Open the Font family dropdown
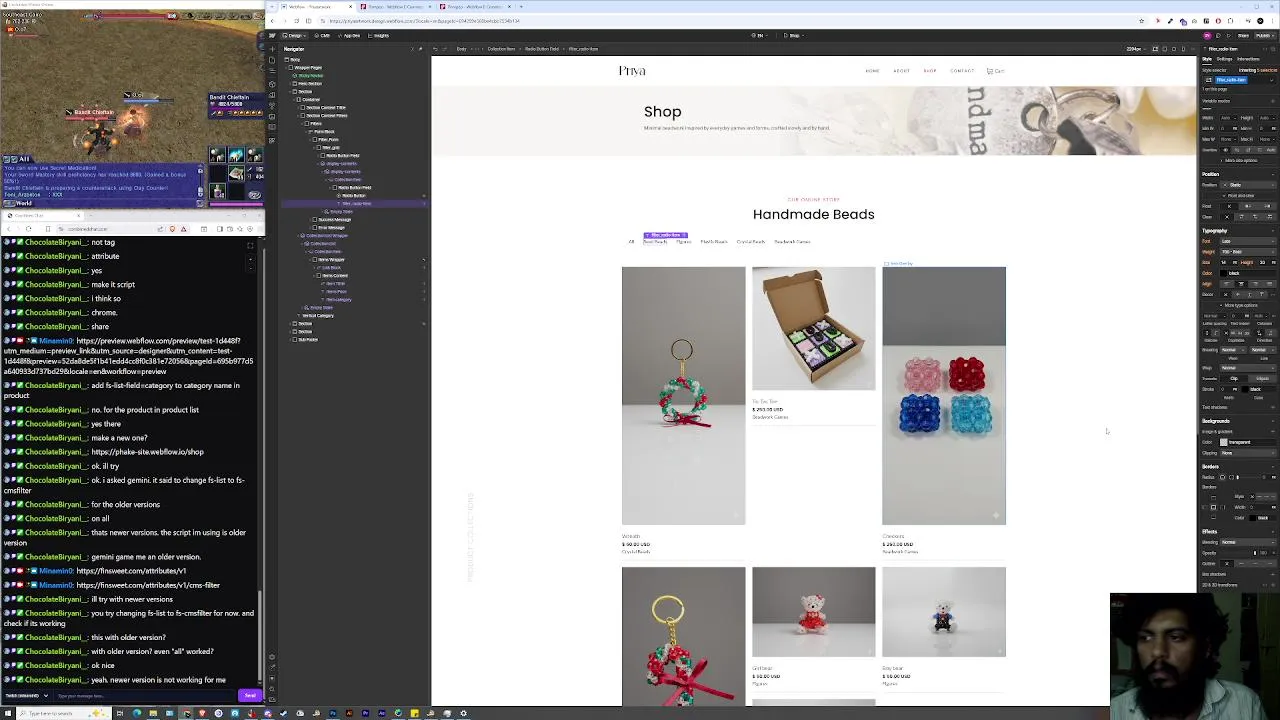Screen dimensions: 1280x720 (x=1249, y=241)
